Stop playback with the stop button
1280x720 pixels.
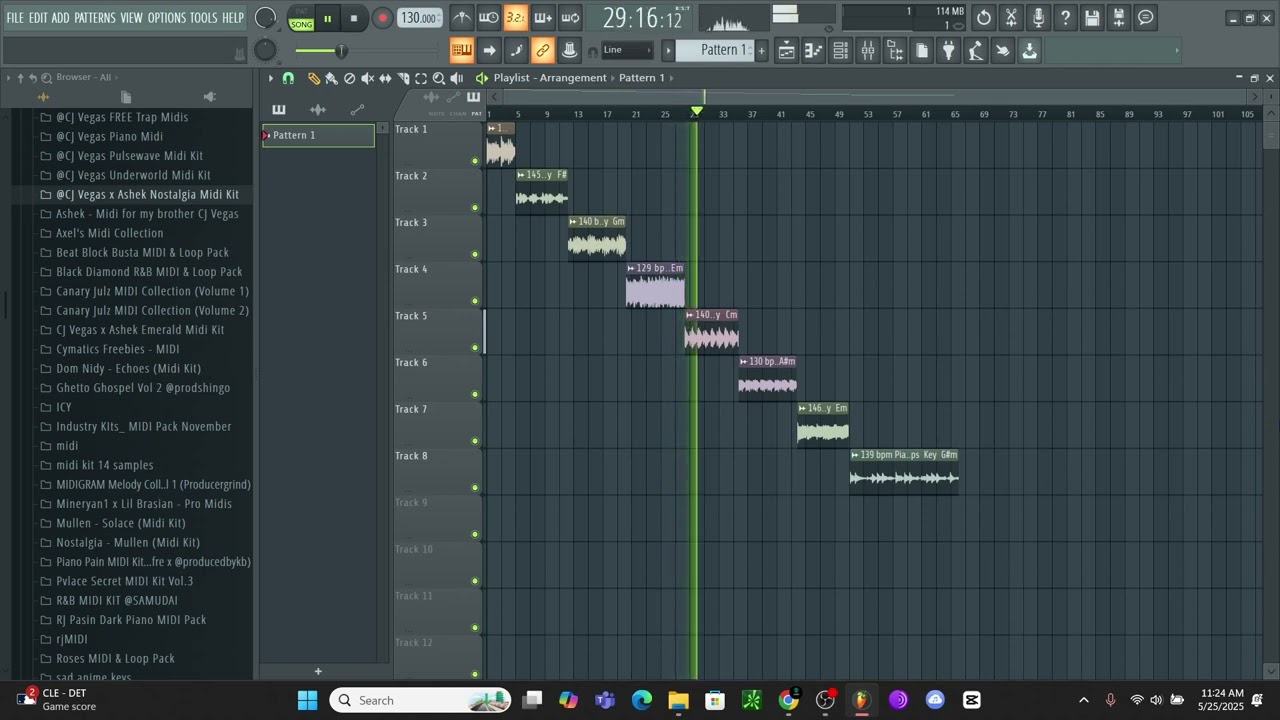353,18
